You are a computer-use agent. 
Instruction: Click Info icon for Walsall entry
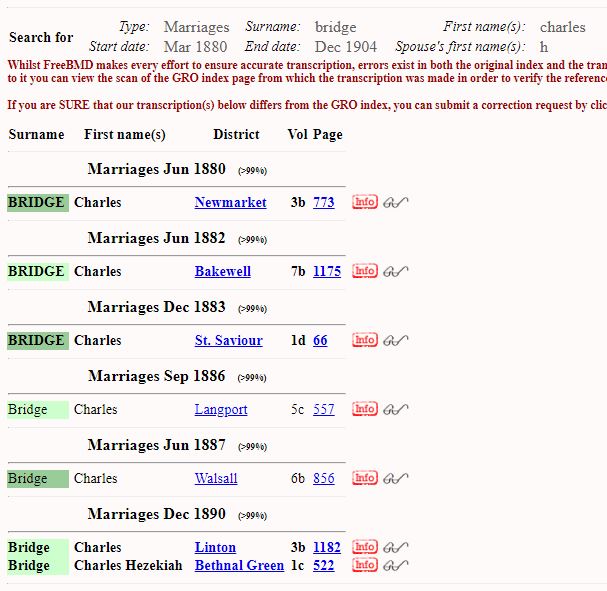[365, 478]
